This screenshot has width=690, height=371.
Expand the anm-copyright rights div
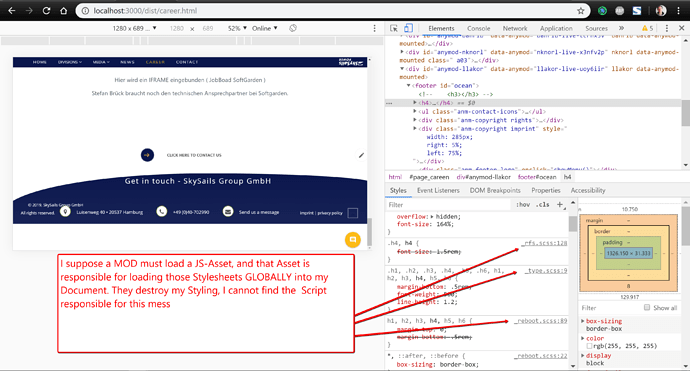click(415, 120)
